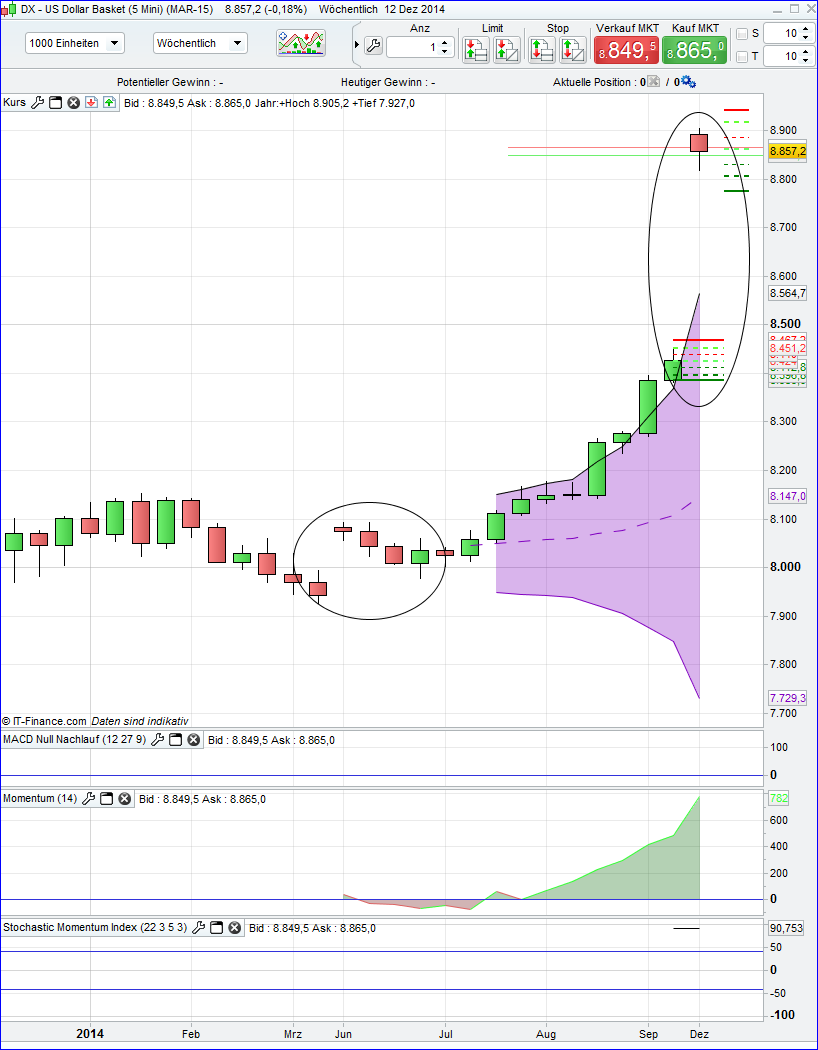The height and width of the screenshot is (1050, 818).
Task: Click the purple 7.729,3 axis value
Action: coord(787,698)
